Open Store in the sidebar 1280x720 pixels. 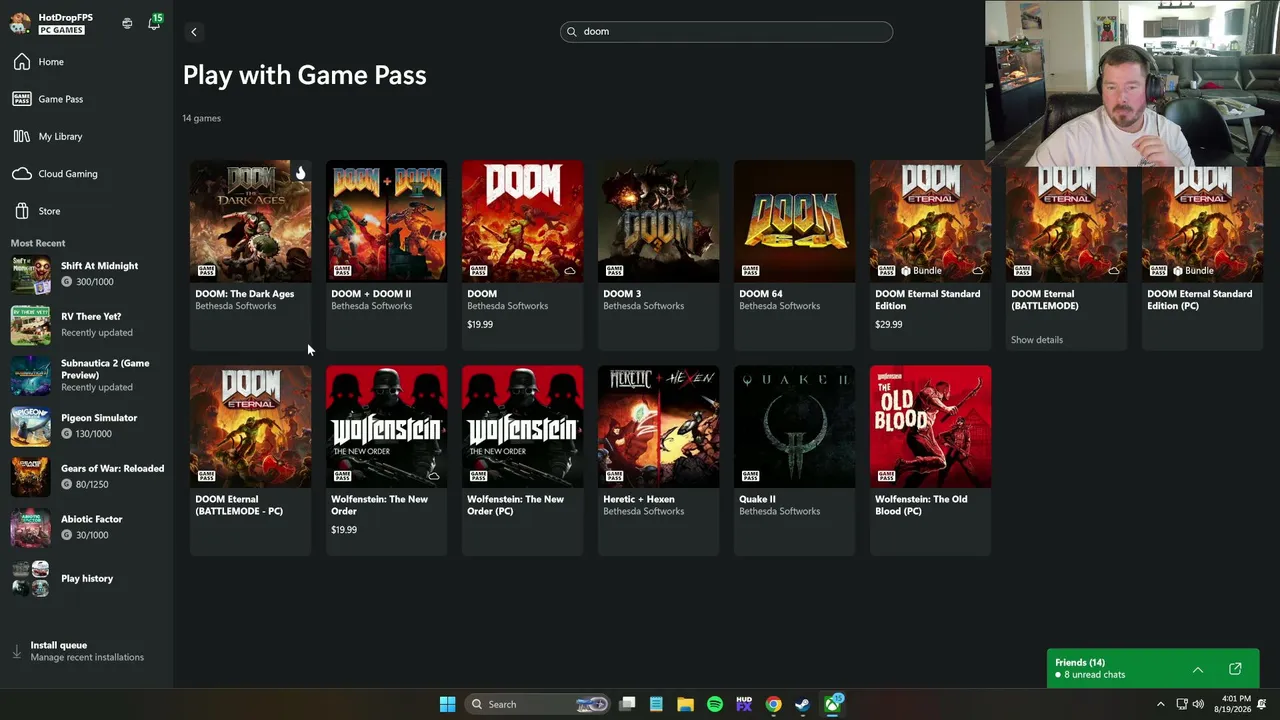pos(86,211)
